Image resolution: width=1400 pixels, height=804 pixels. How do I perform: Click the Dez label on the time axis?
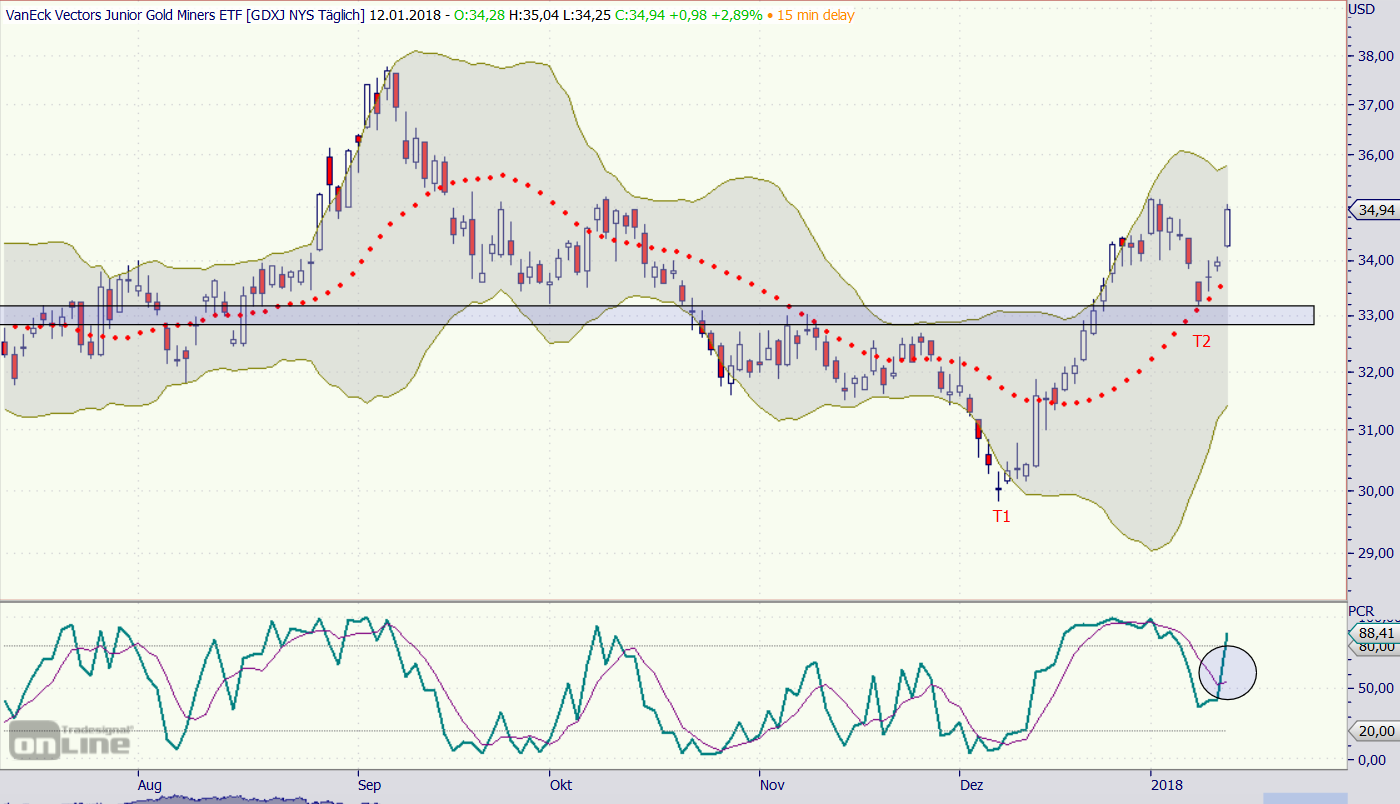click(971, 786)
